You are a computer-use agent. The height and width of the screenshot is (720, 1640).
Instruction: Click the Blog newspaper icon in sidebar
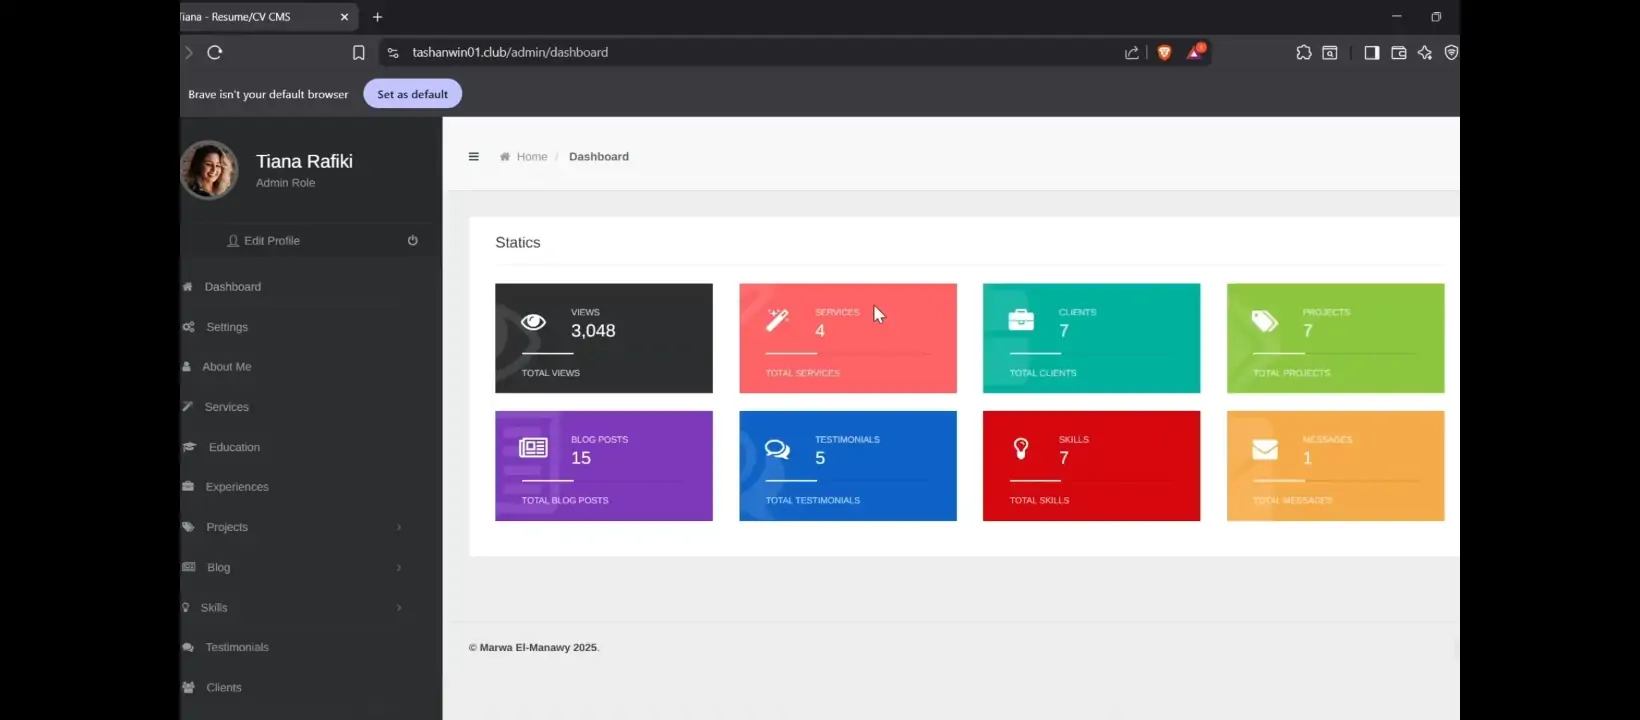pos(188,567)
